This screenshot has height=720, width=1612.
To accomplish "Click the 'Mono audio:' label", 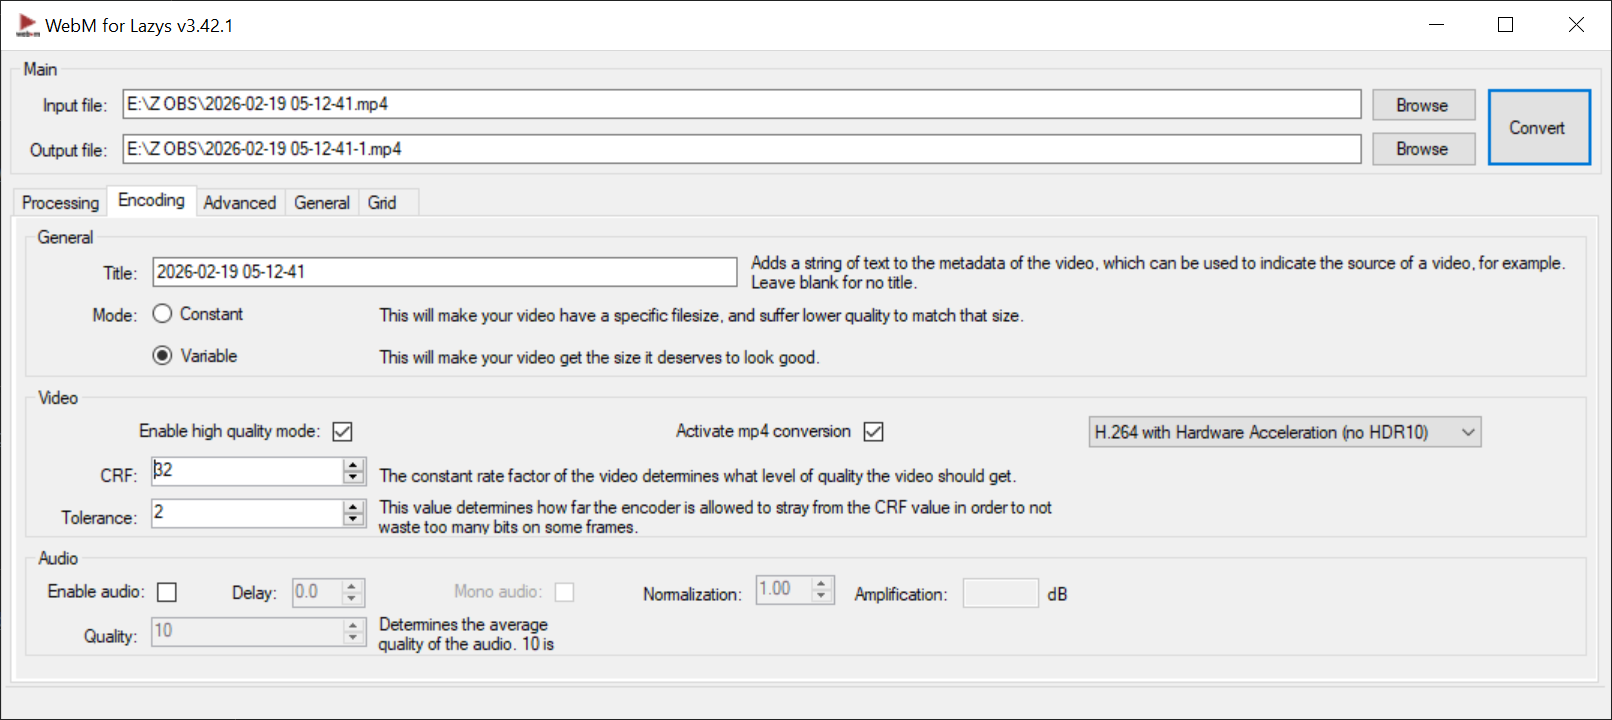I will 498,592.
